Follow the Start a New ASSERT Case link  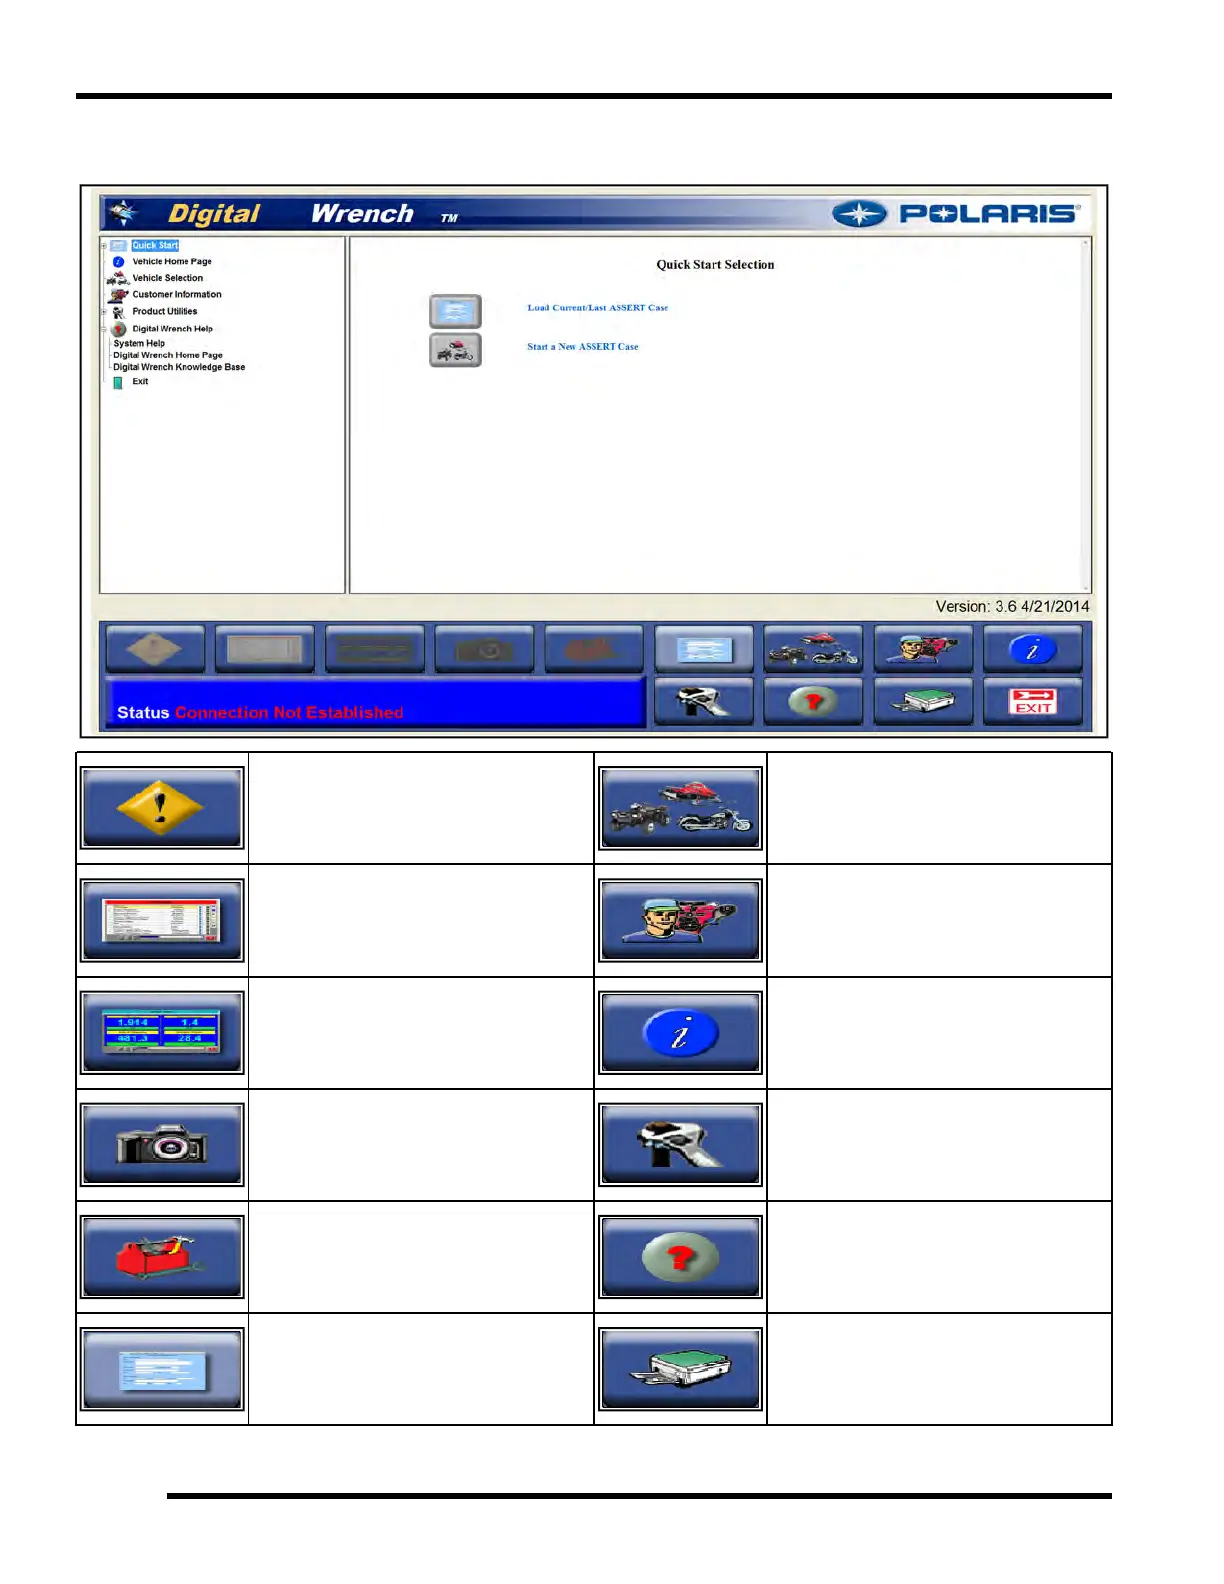coord(583,347)
